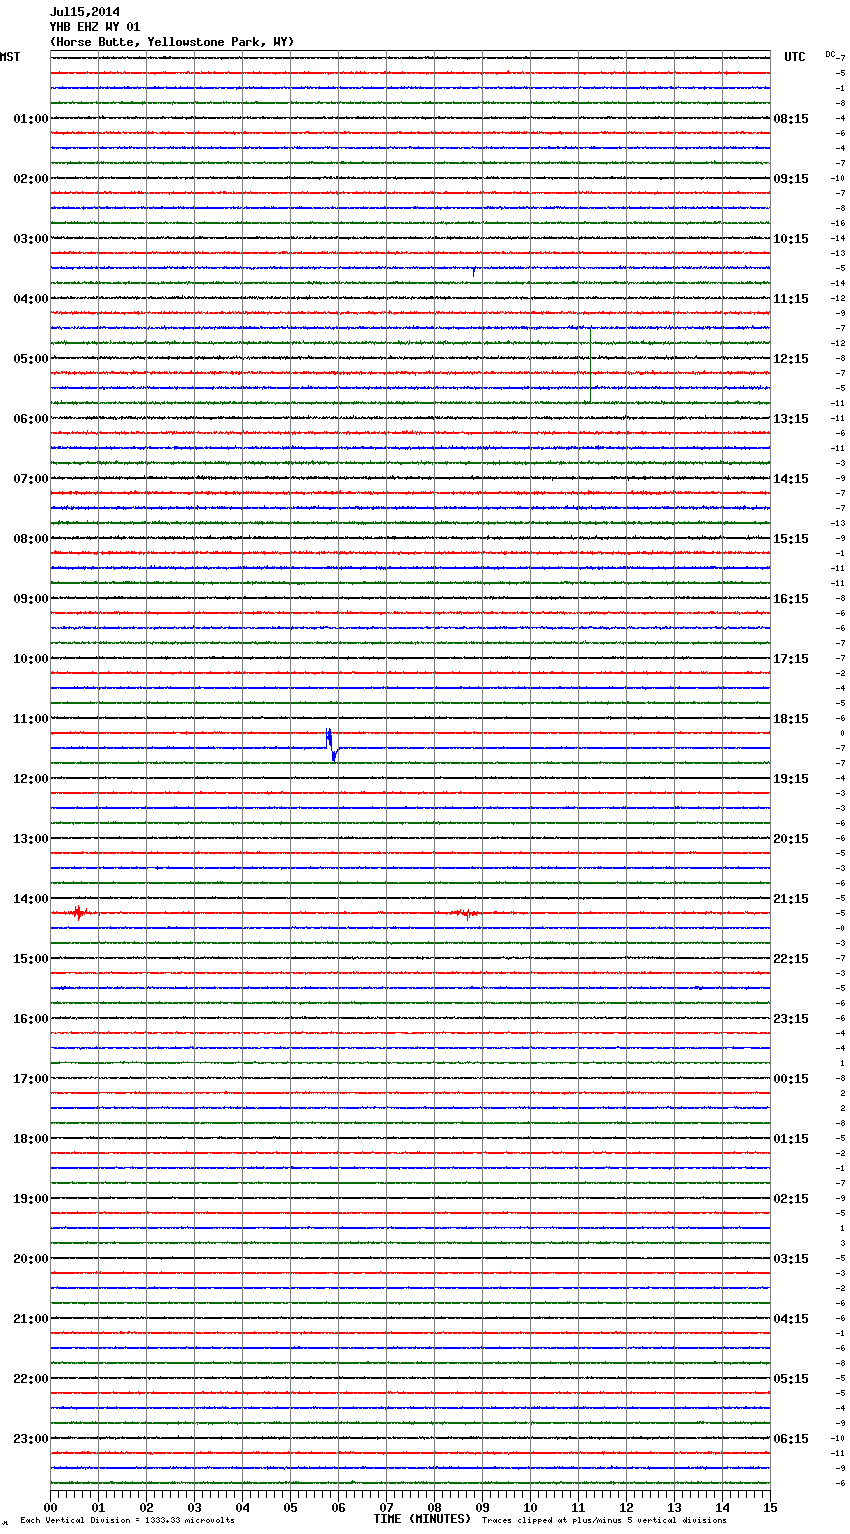The image size is (850, 1534).
Task: Click the 00:15 UTC time label
Action: (x=791, y=1079)
